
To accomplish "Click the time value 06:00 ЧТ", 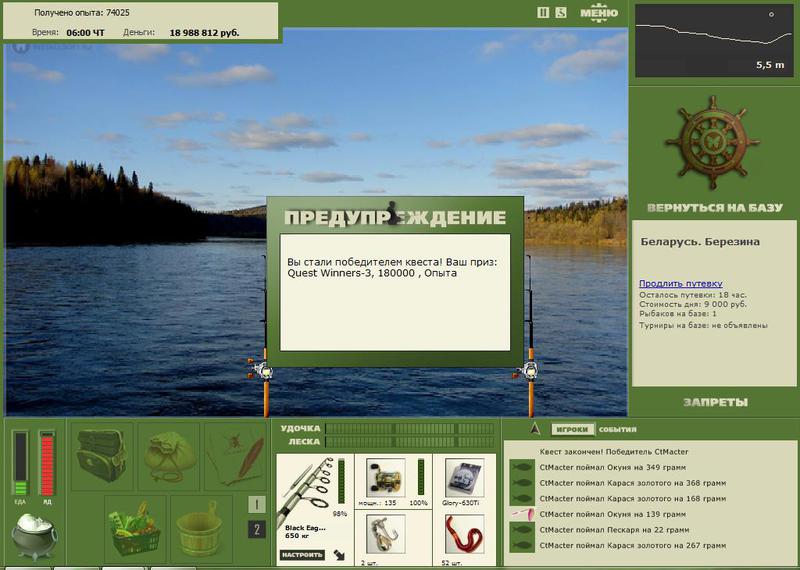I will (x=85, y=33).
